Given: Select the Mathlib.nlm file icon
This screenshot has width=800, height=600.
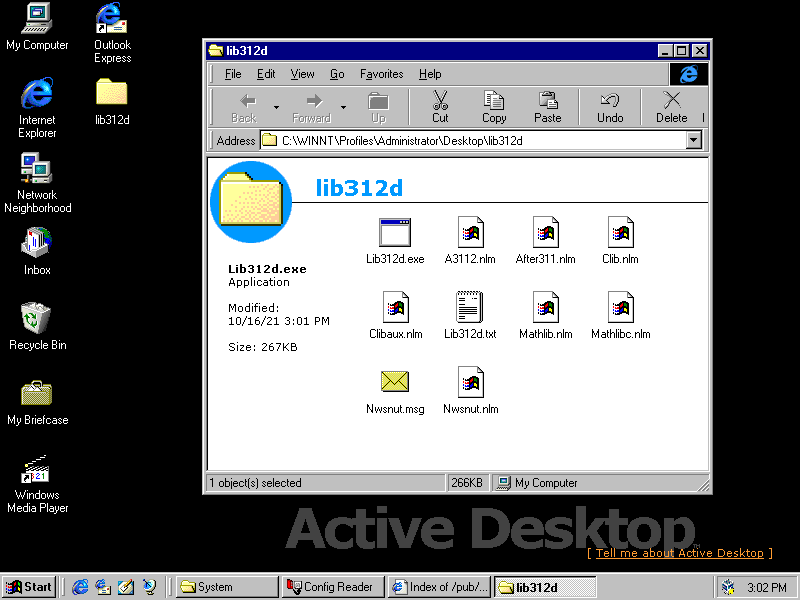Looking at the screenshot, I should tap(545, 316).
